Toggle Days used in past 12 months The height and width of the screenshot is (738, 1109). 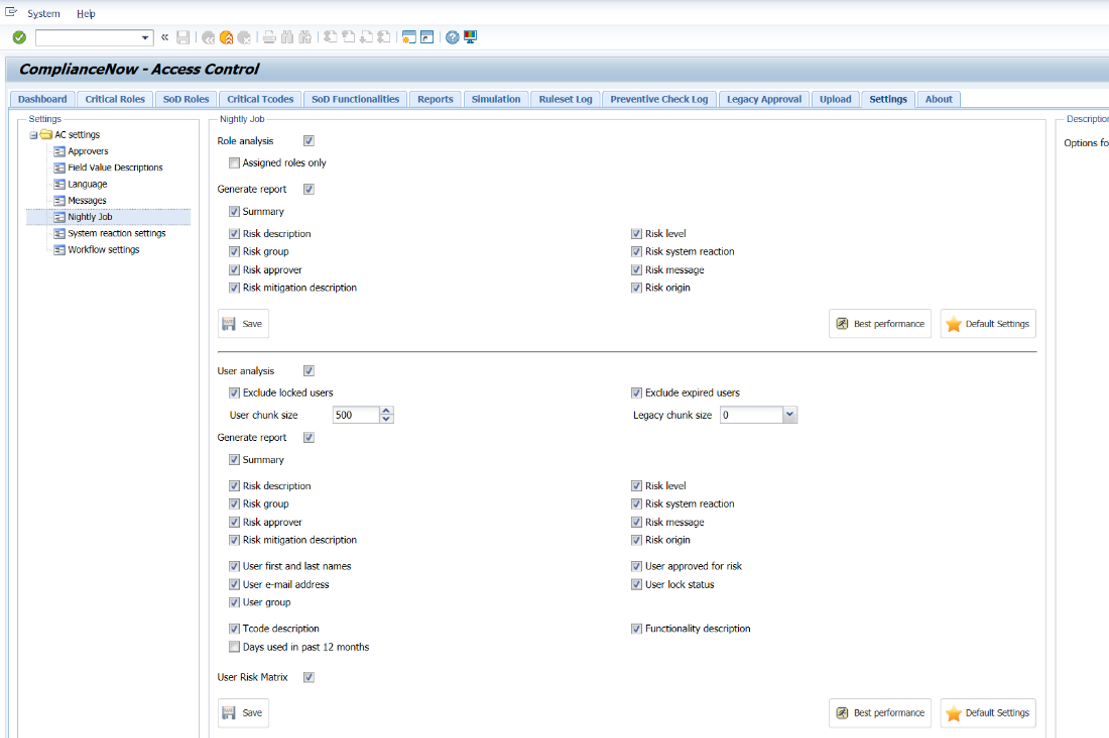[234, 647]
